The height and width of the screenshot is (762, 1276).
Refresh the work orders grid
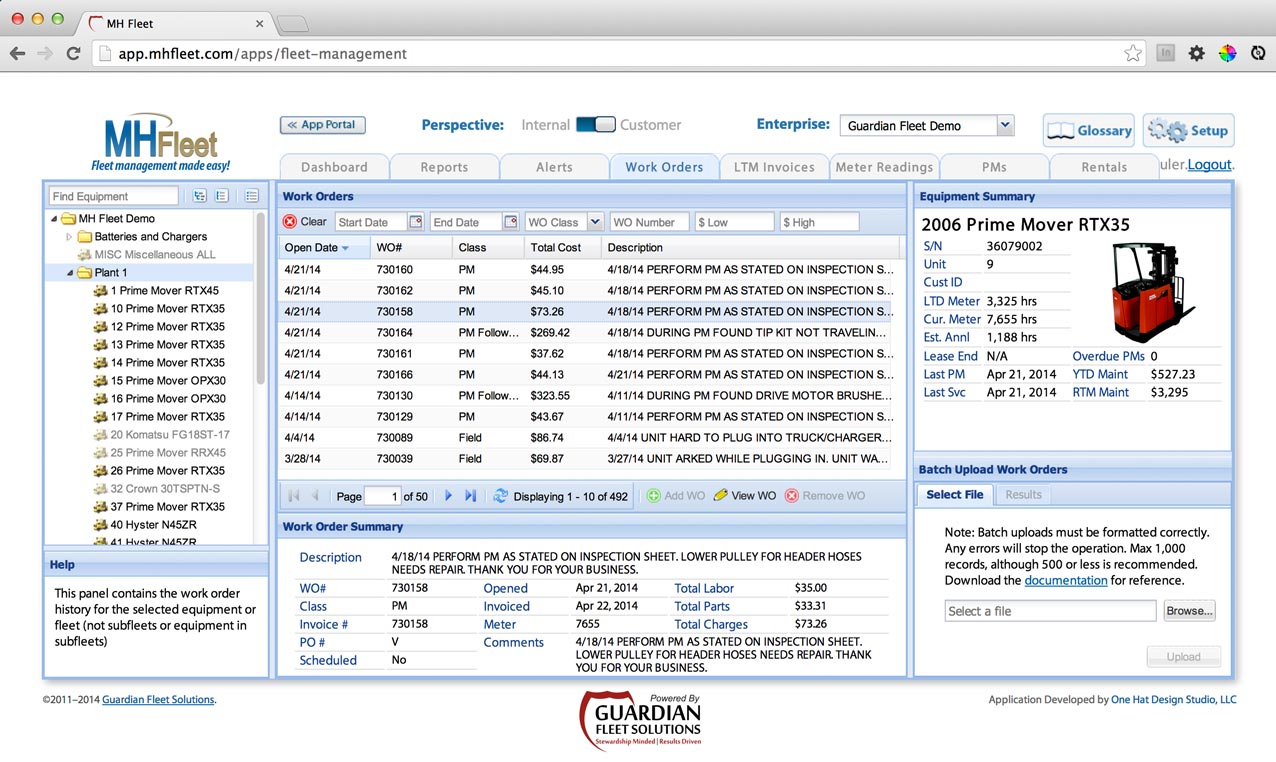click(x=501, y=496)
